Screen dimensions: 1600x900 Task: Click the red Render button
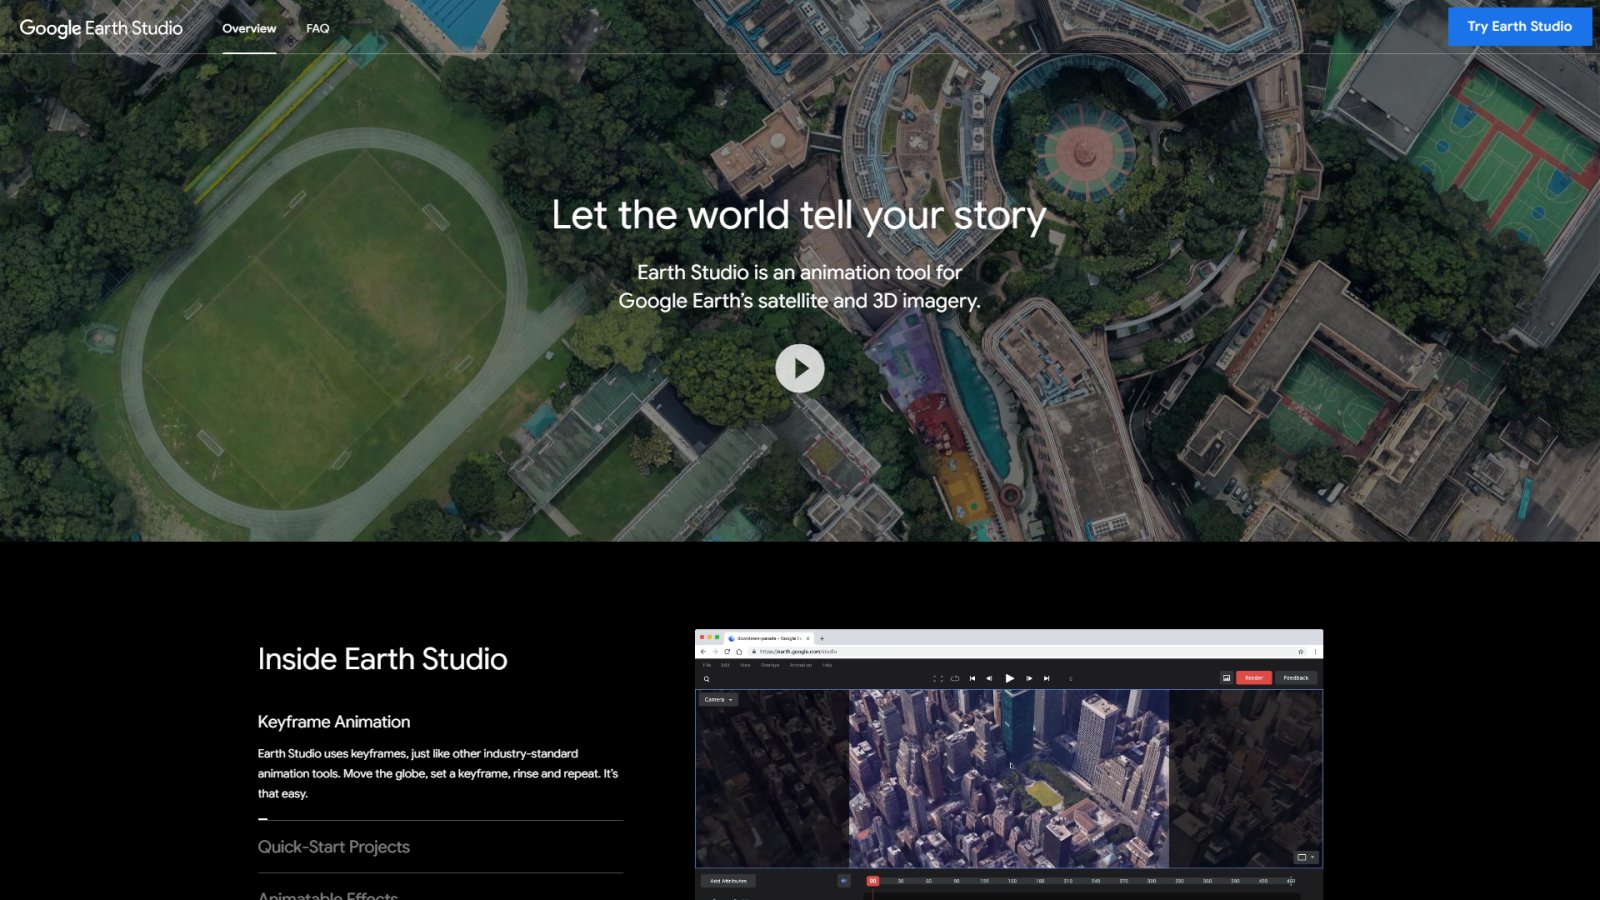pyautogui.click(x=1254, y=678)
